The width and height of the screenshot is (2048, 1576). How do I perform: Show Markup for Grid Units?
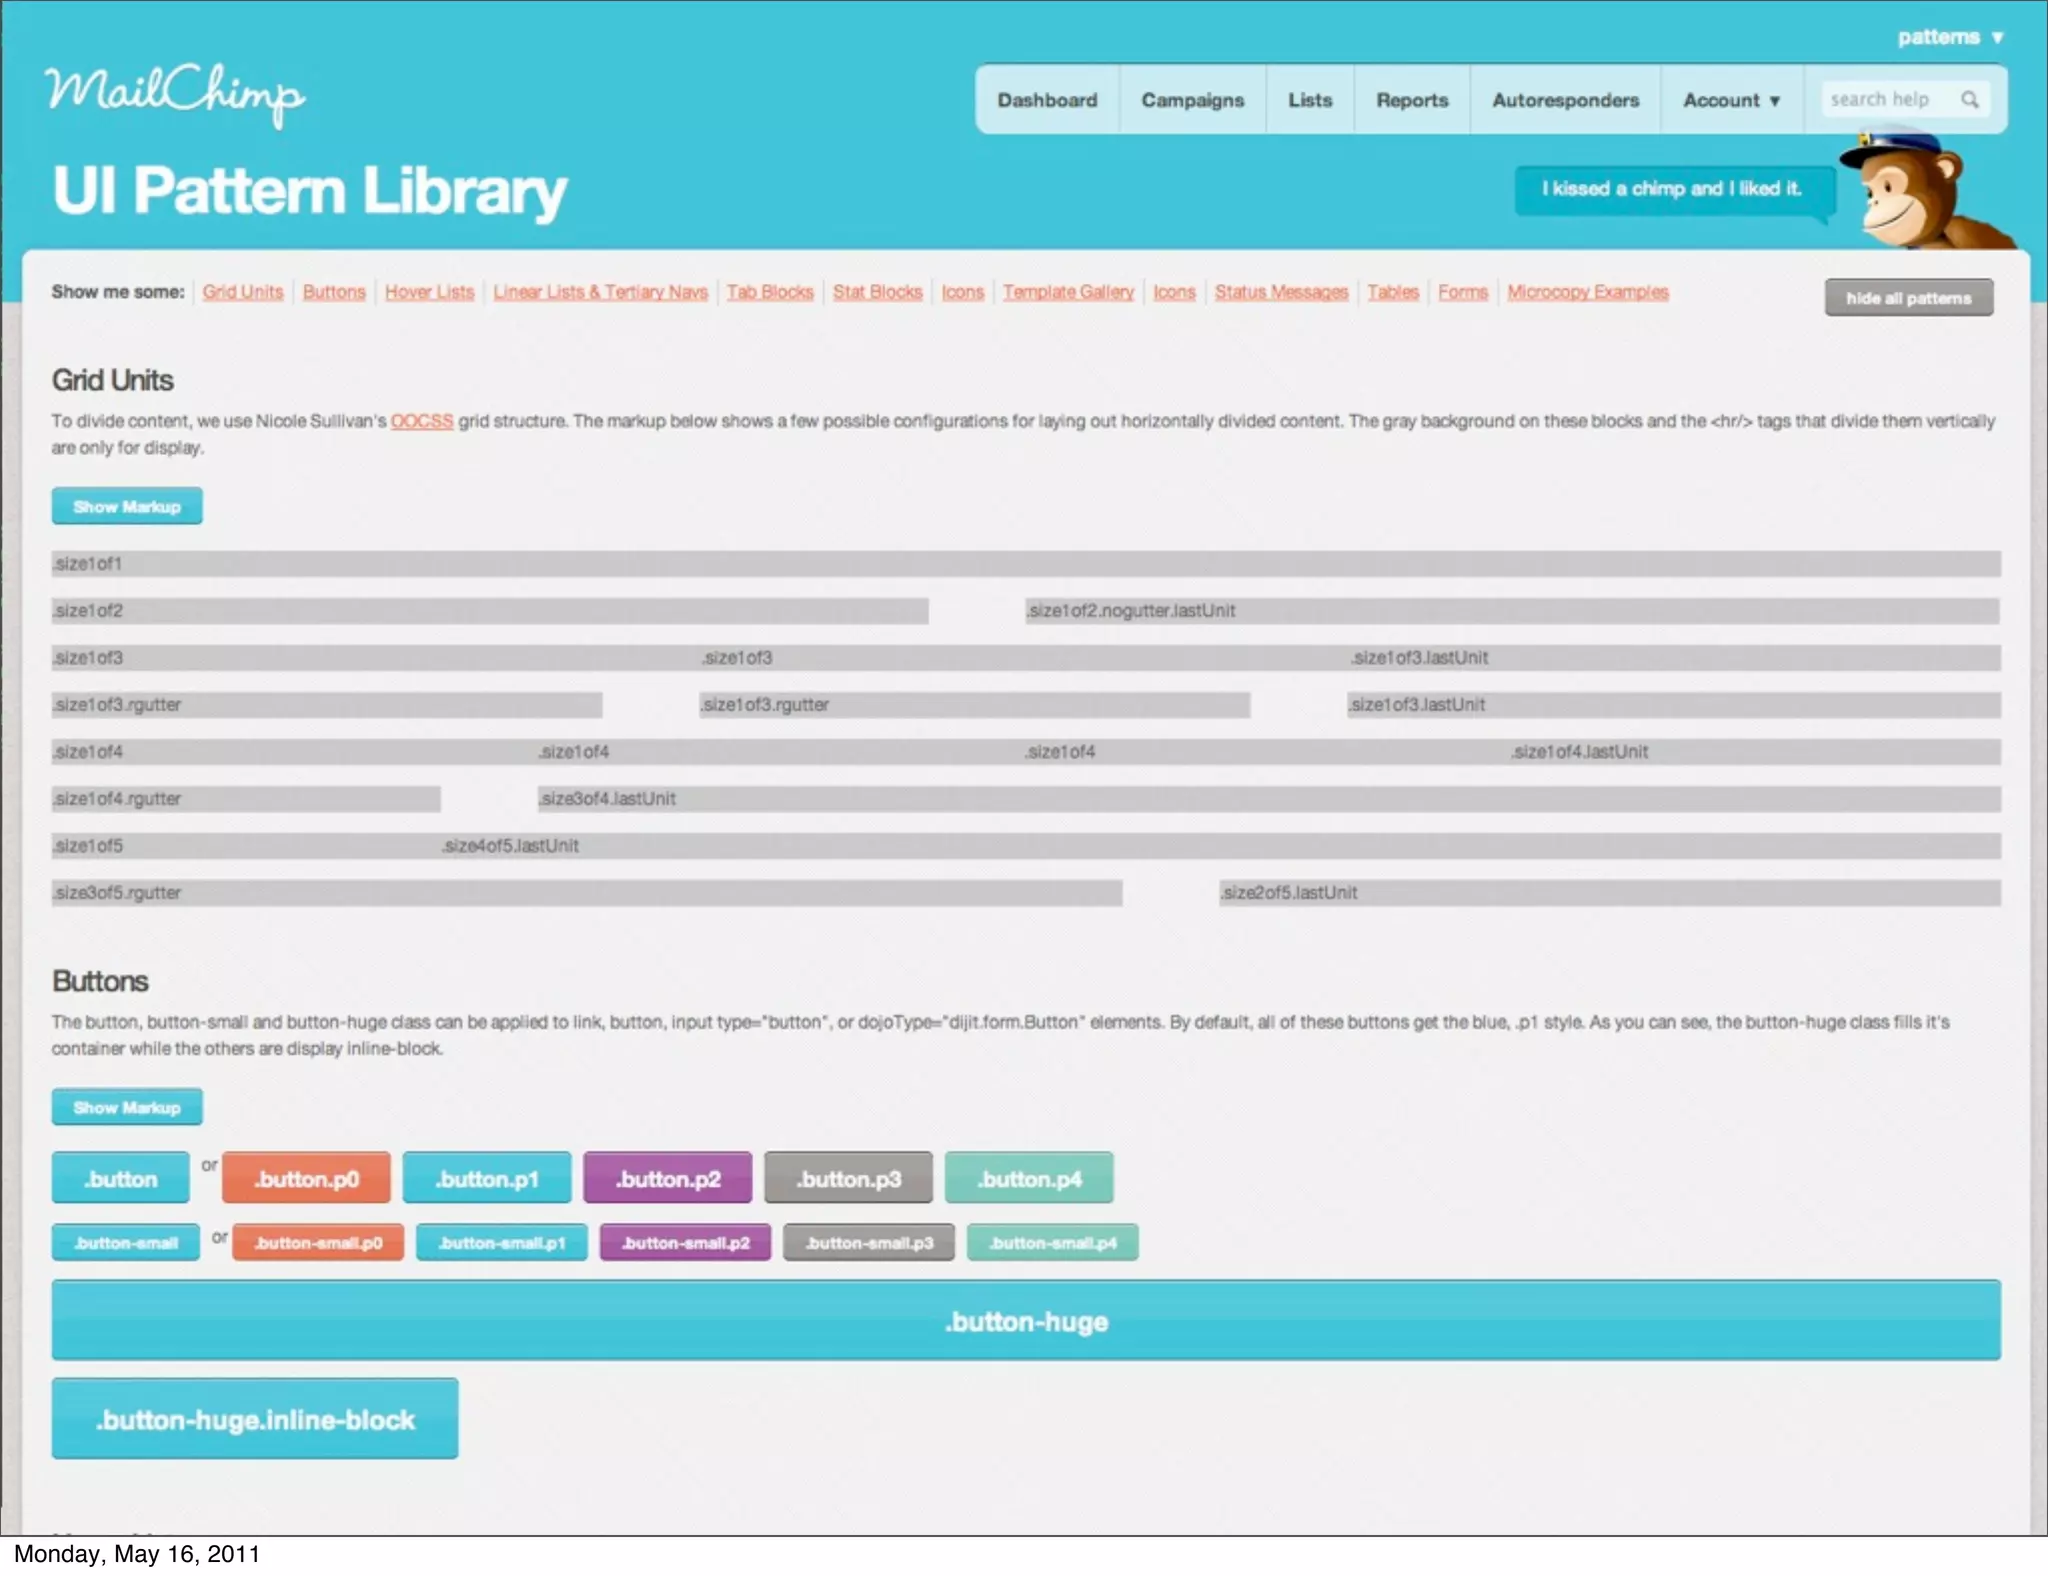click(x=127, y=506)
